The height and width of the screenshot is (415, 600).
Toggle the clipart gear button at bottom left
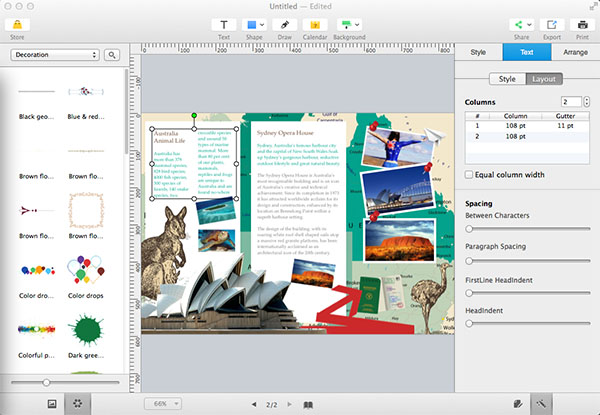click(78, 402)
